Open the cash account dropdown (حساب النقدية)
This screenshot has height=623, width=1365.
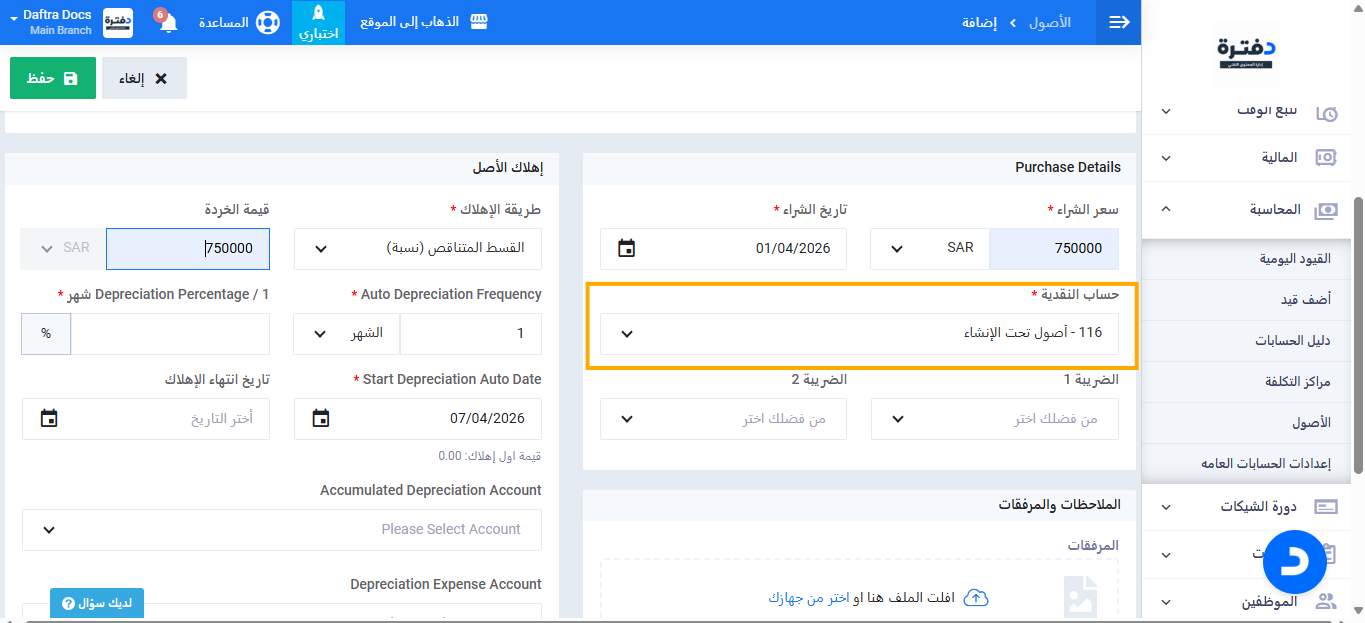[860, 333]
